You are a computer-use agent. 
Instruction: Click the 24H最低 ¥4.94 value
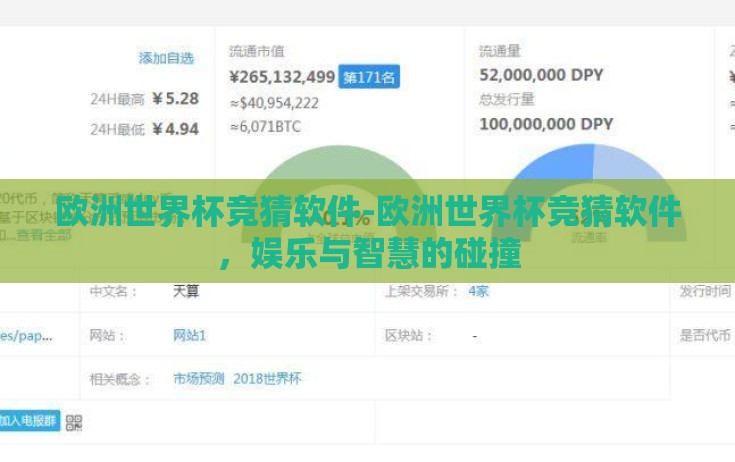[175, 129]
